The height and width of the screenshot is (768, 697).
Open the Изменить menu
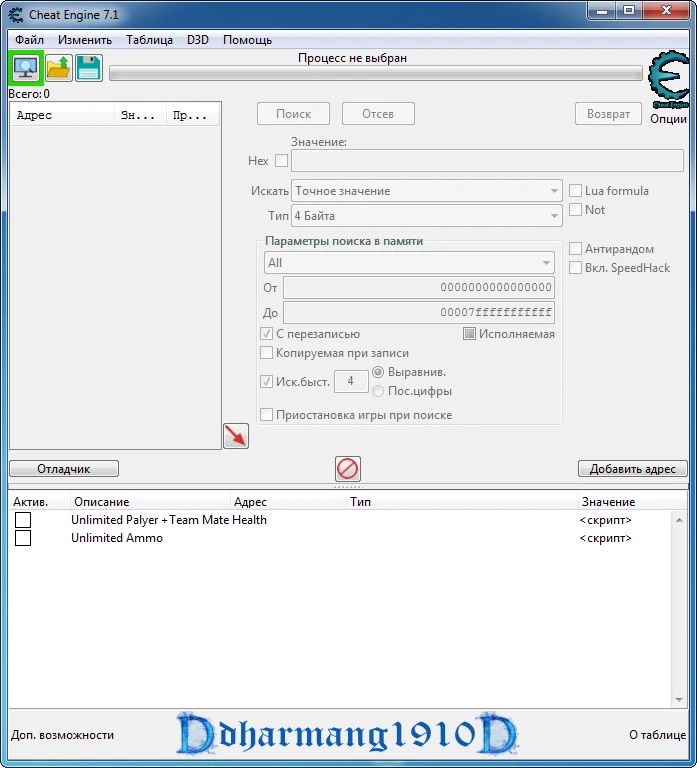pyautogui.click(x=85, y=40)
